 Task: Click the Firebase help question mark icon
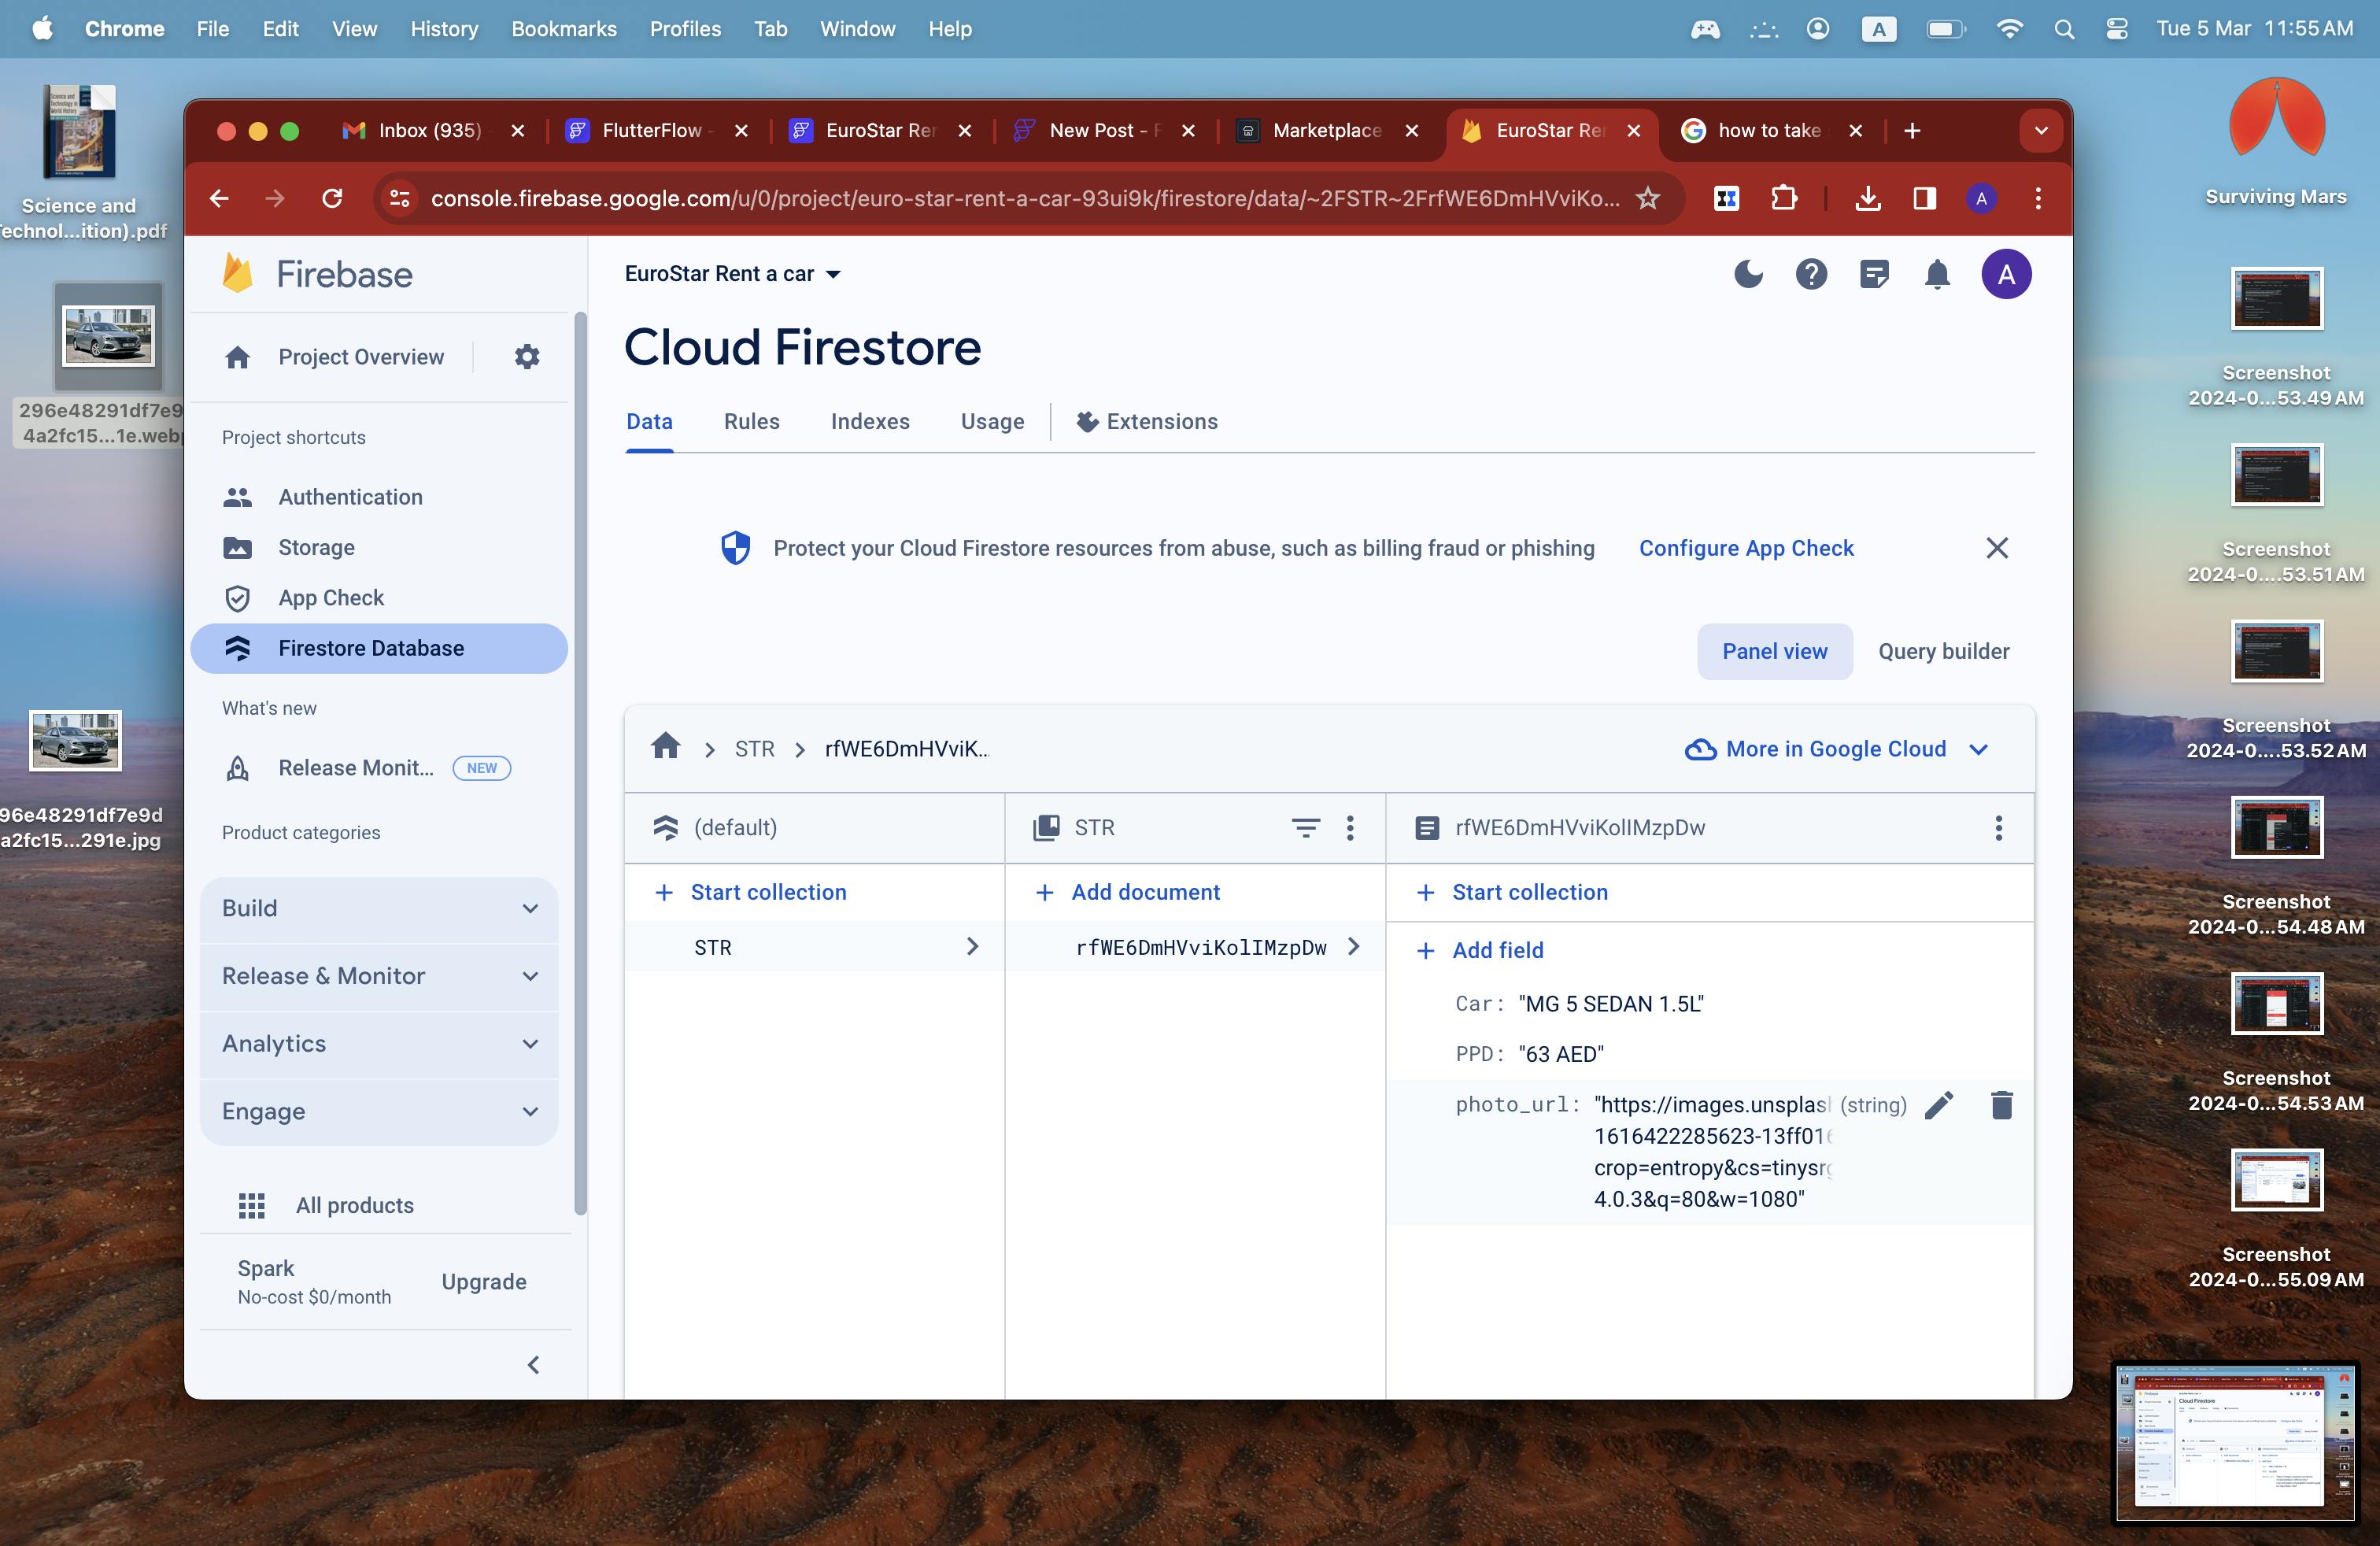(x=1811, y=274)
